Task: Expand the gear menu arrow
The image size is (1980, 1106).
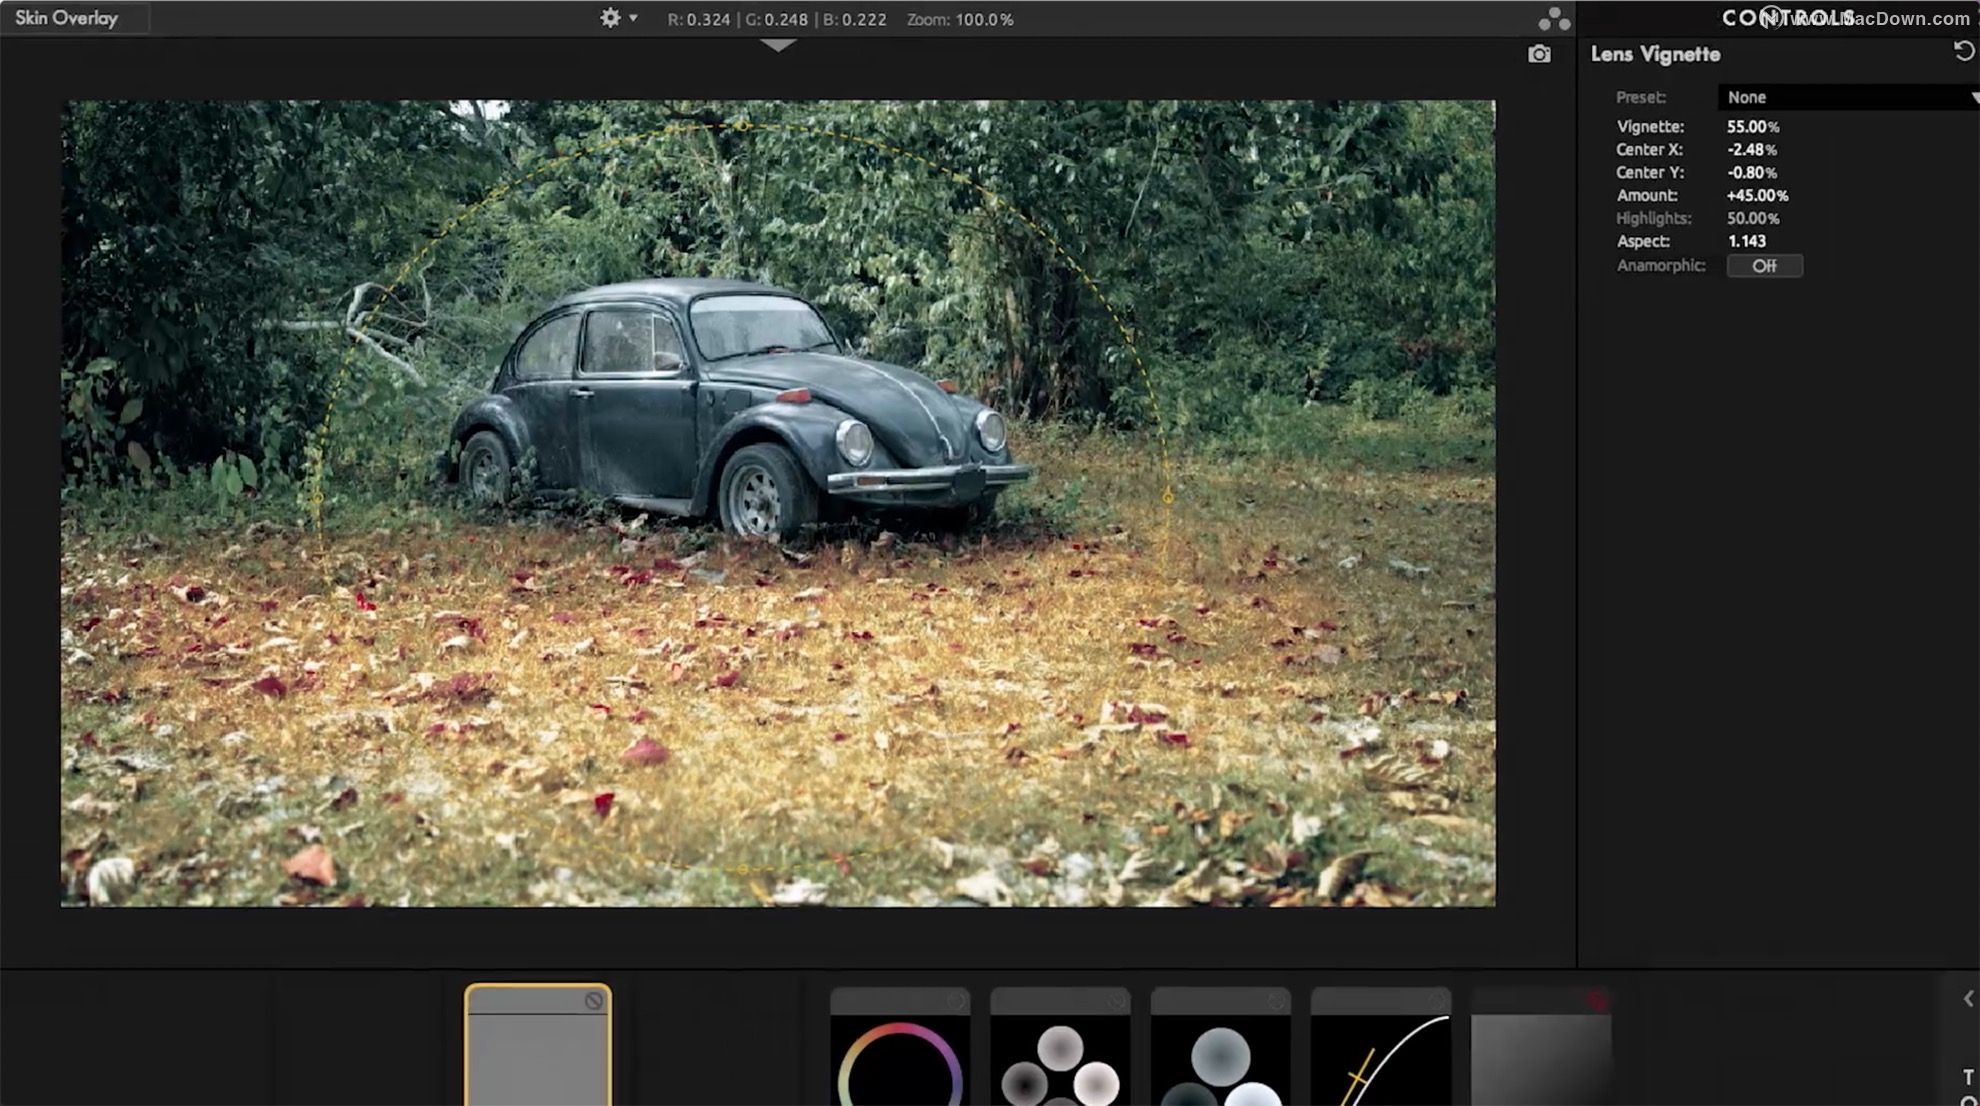Action: 633,18
